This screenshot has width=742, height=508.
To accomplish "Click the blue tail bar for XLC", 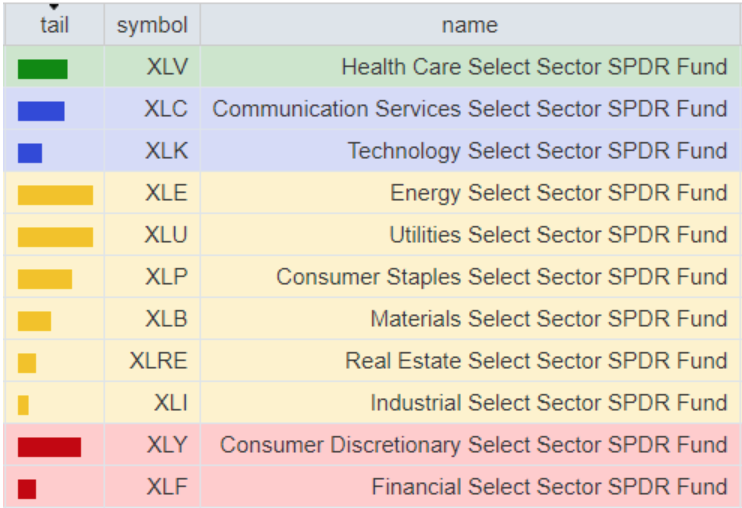I will pos(41,111).
